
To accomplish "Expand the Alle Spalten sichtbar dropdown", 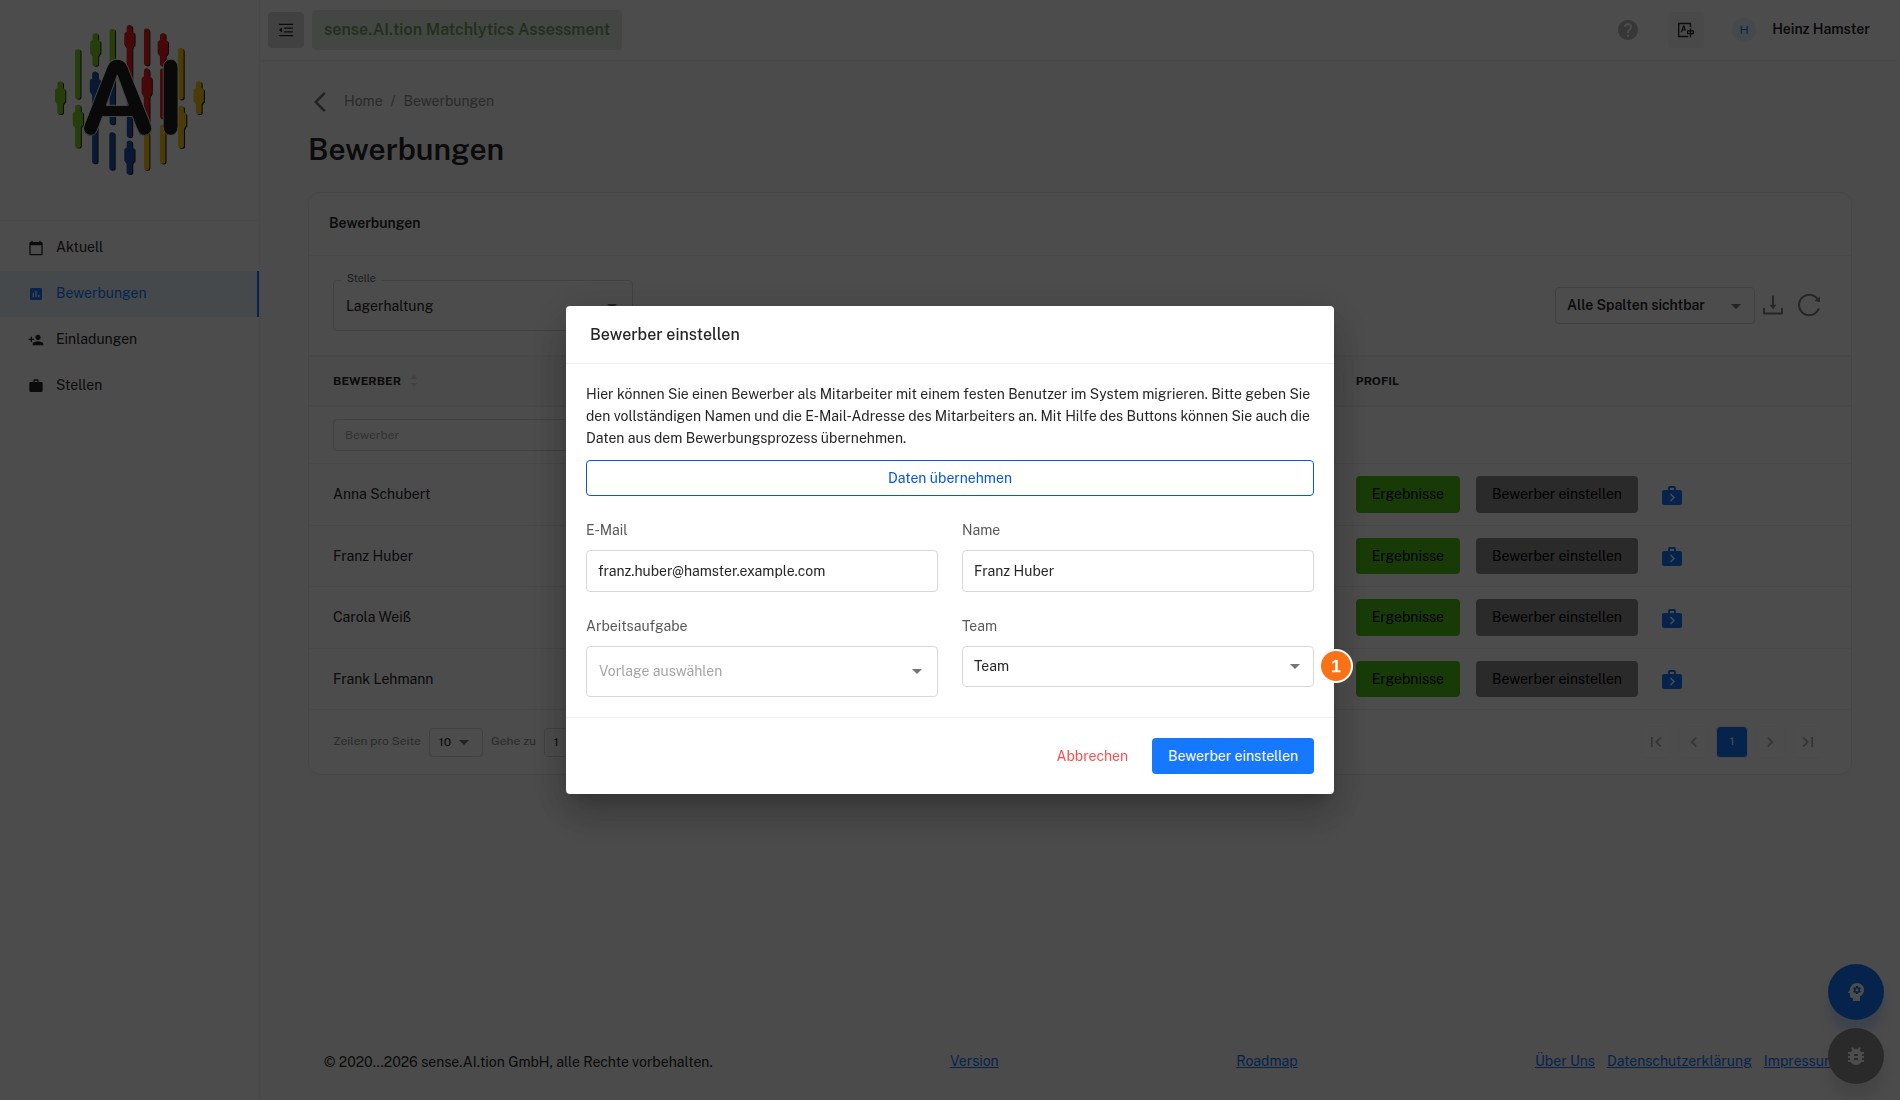I will point(1654,305).
